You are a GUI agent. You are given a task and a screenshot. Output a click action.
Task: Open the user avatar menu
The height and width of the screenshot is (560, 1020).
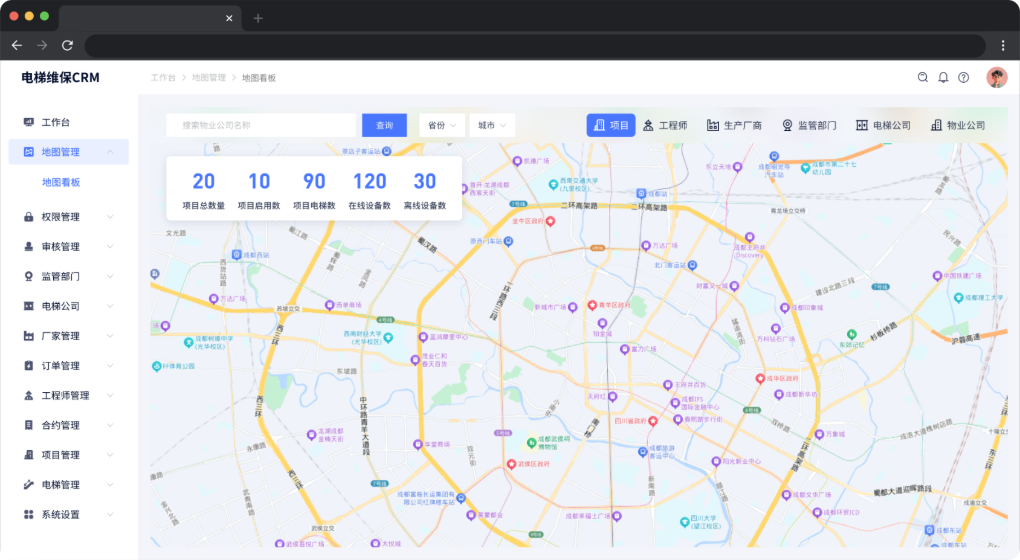pos(997,77)
